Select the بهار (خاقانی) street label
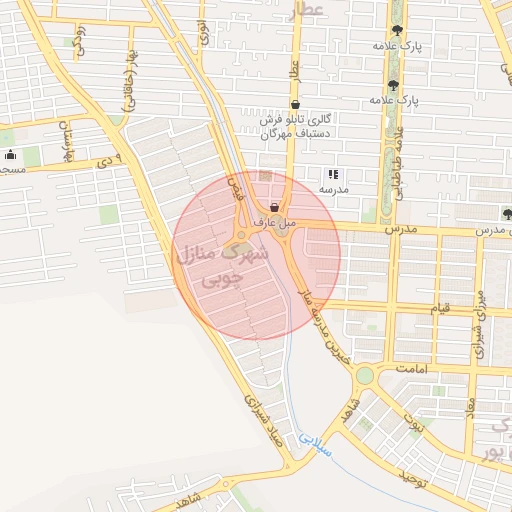The width and height of the screenshot is (512, 512). pyautogui.click(x=130, y=81)
